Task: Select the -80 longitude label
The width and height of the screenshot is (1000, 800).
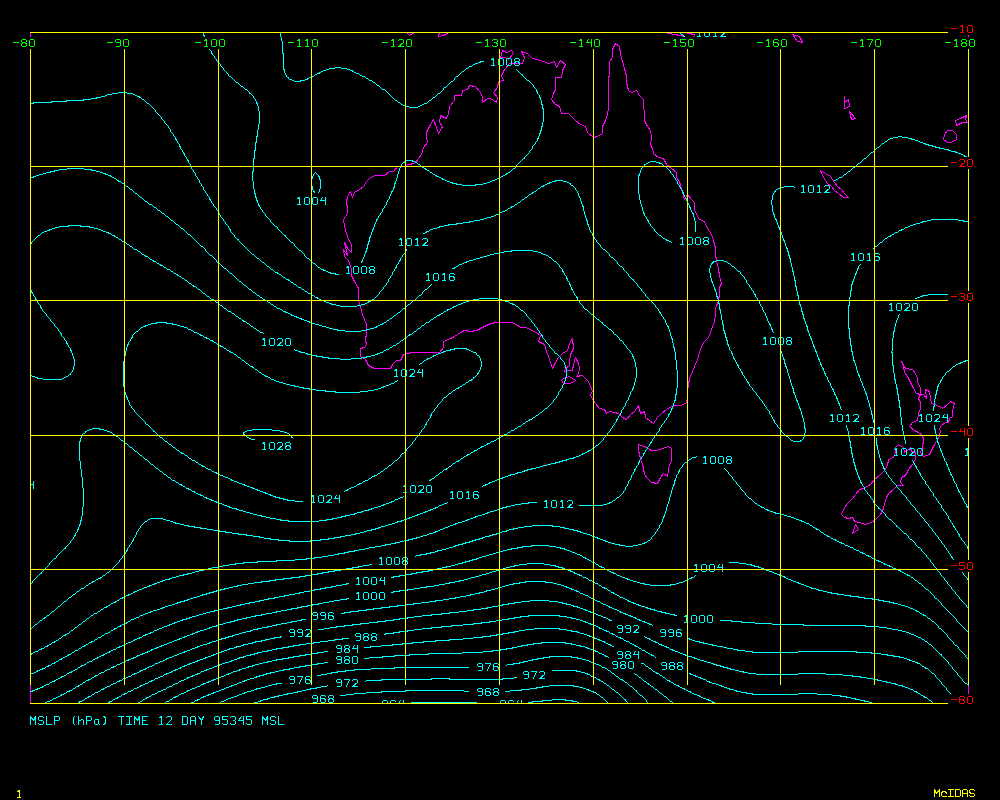Action: click(x=24, y=43)
